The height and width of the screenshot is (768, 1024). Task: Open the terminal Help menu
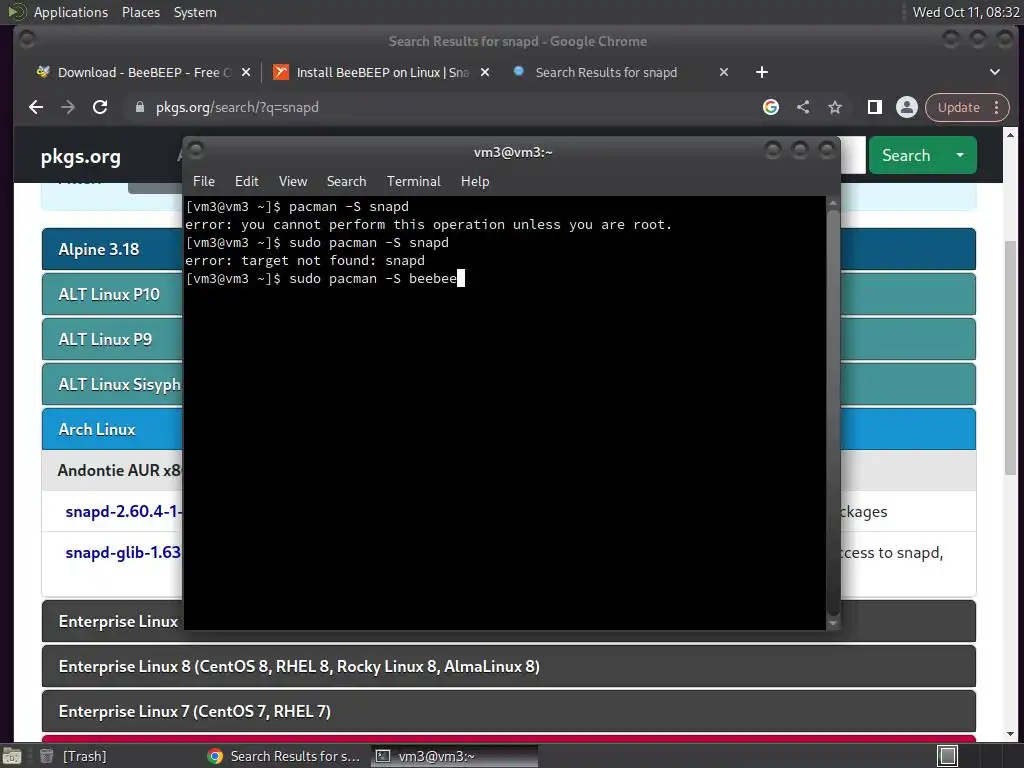pyautogui.click(x=475, y=182)
